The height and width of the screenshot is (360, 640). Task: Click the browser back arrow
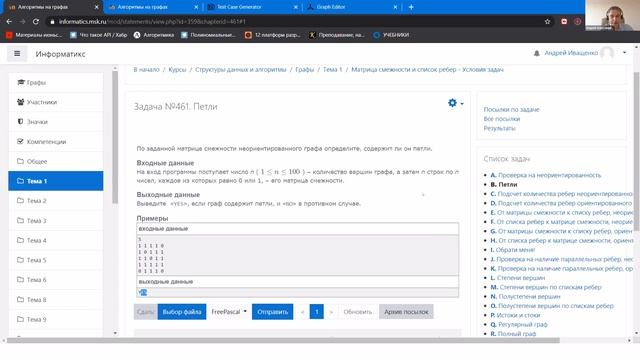point(9,22)
